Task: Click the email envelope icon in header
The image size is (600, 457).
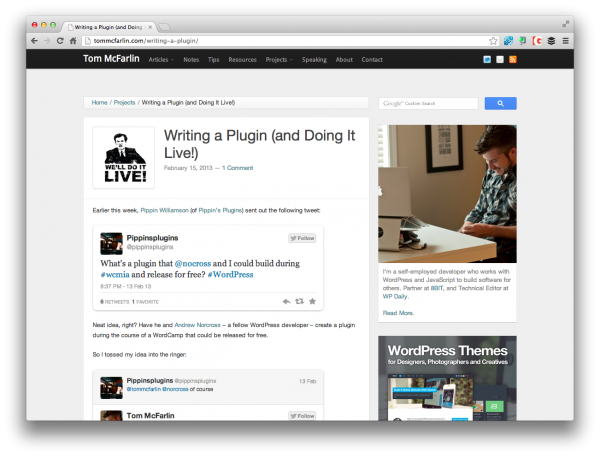Action: click(500, 59)
